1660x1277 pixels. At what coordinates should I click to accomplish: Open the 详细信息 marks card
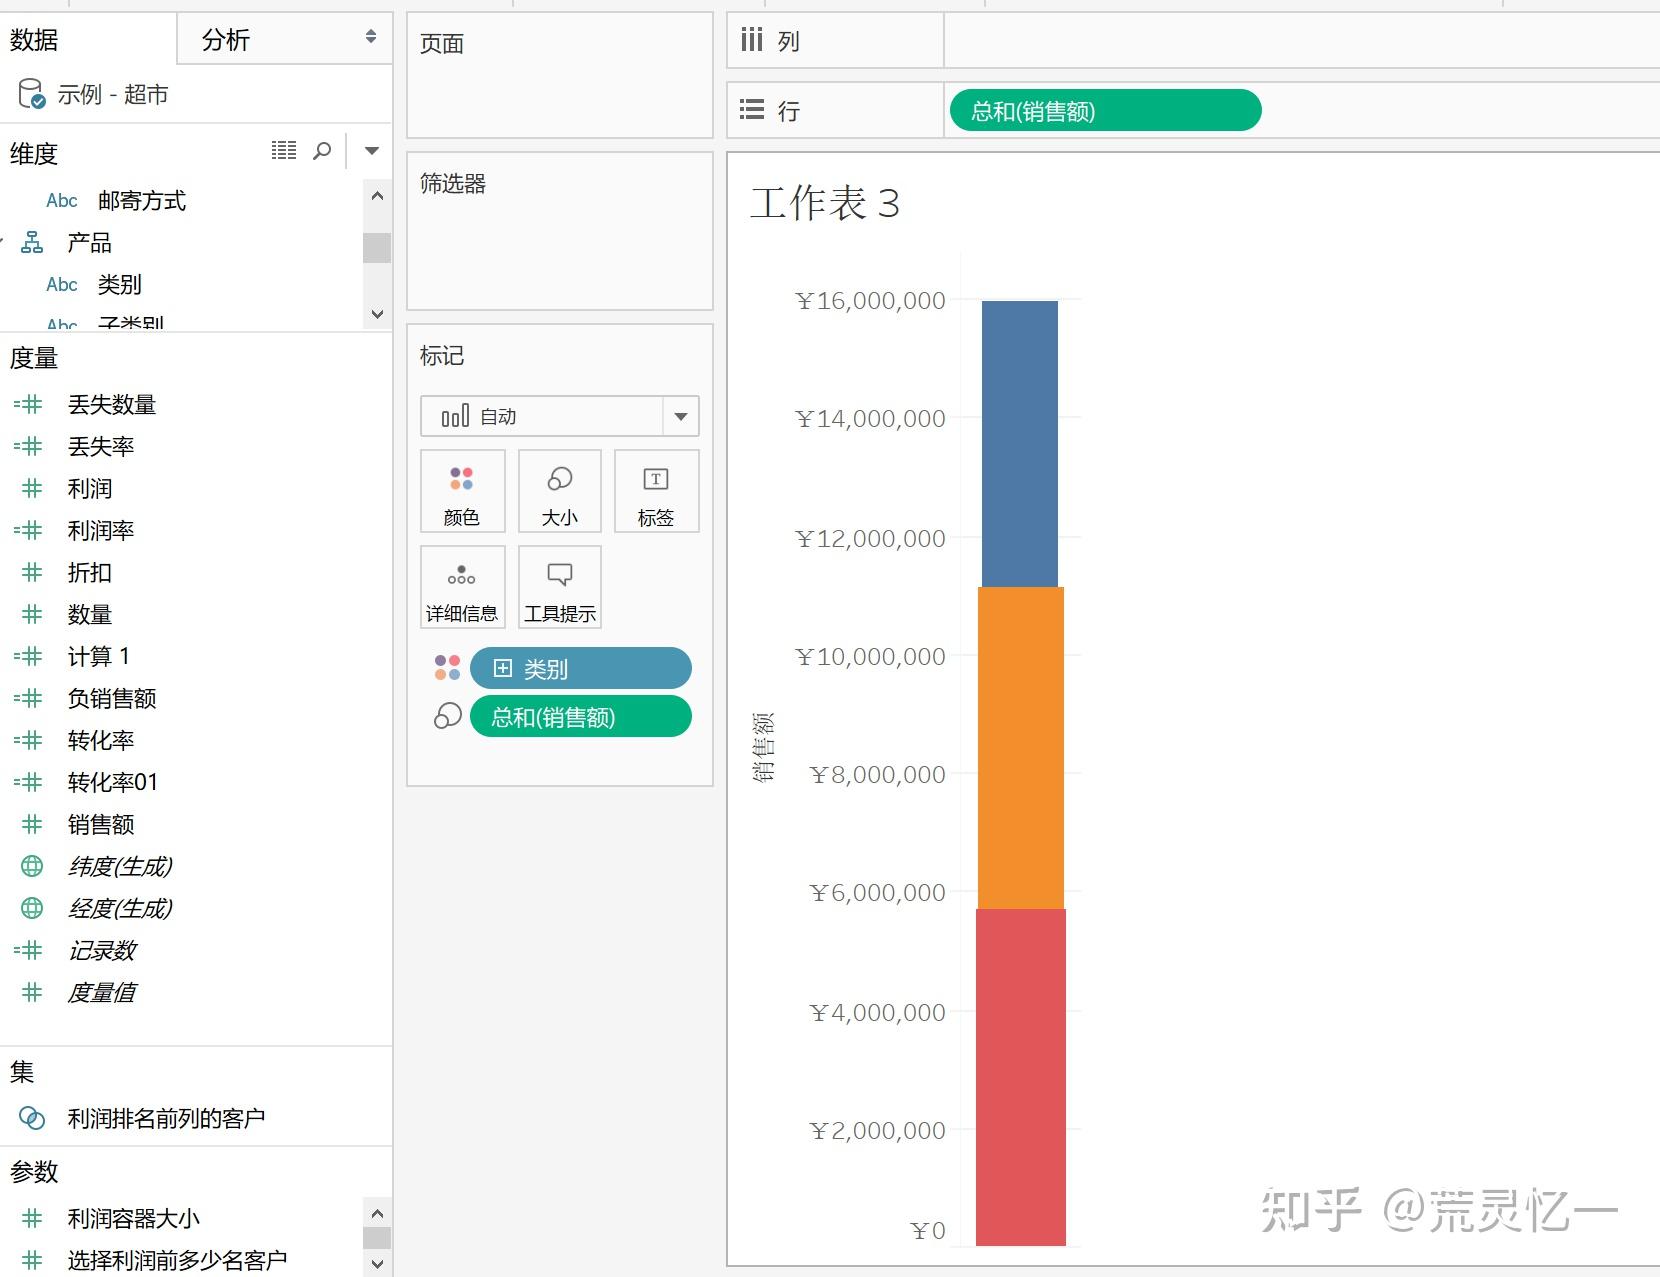click(x=462, y=588)
